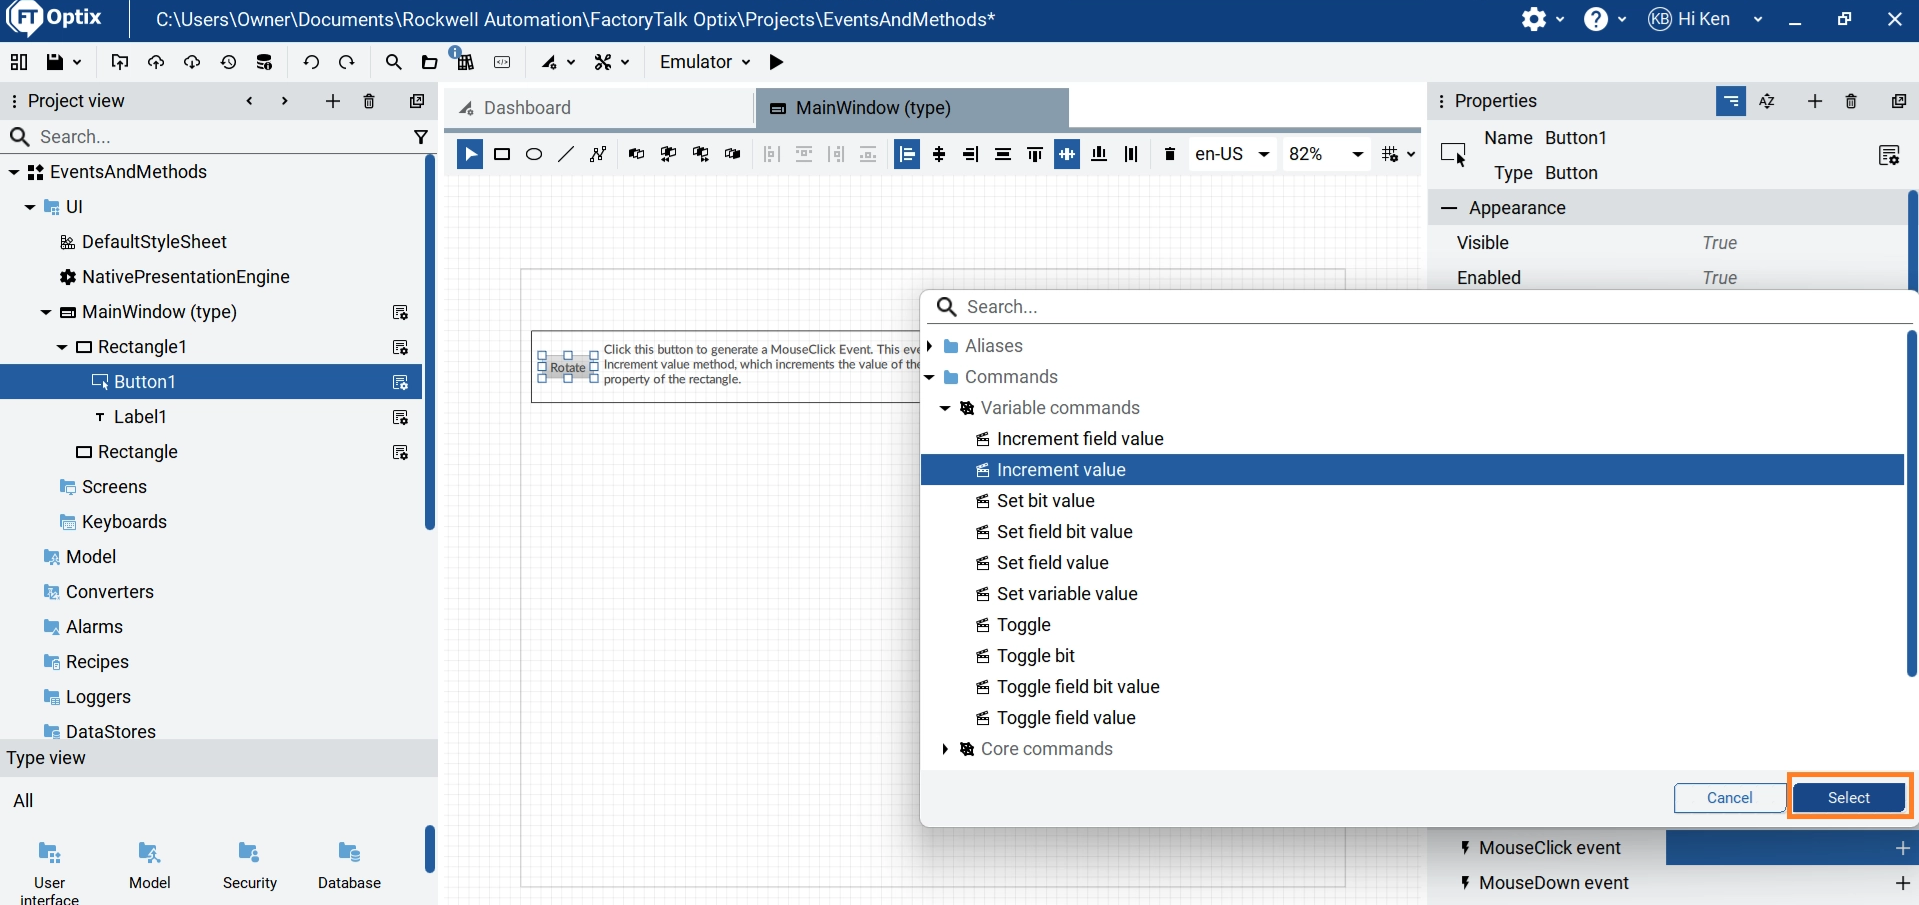Toggle the Visible property value True
Viewport: 1919px width, 905px height.
coord(1720,243)
